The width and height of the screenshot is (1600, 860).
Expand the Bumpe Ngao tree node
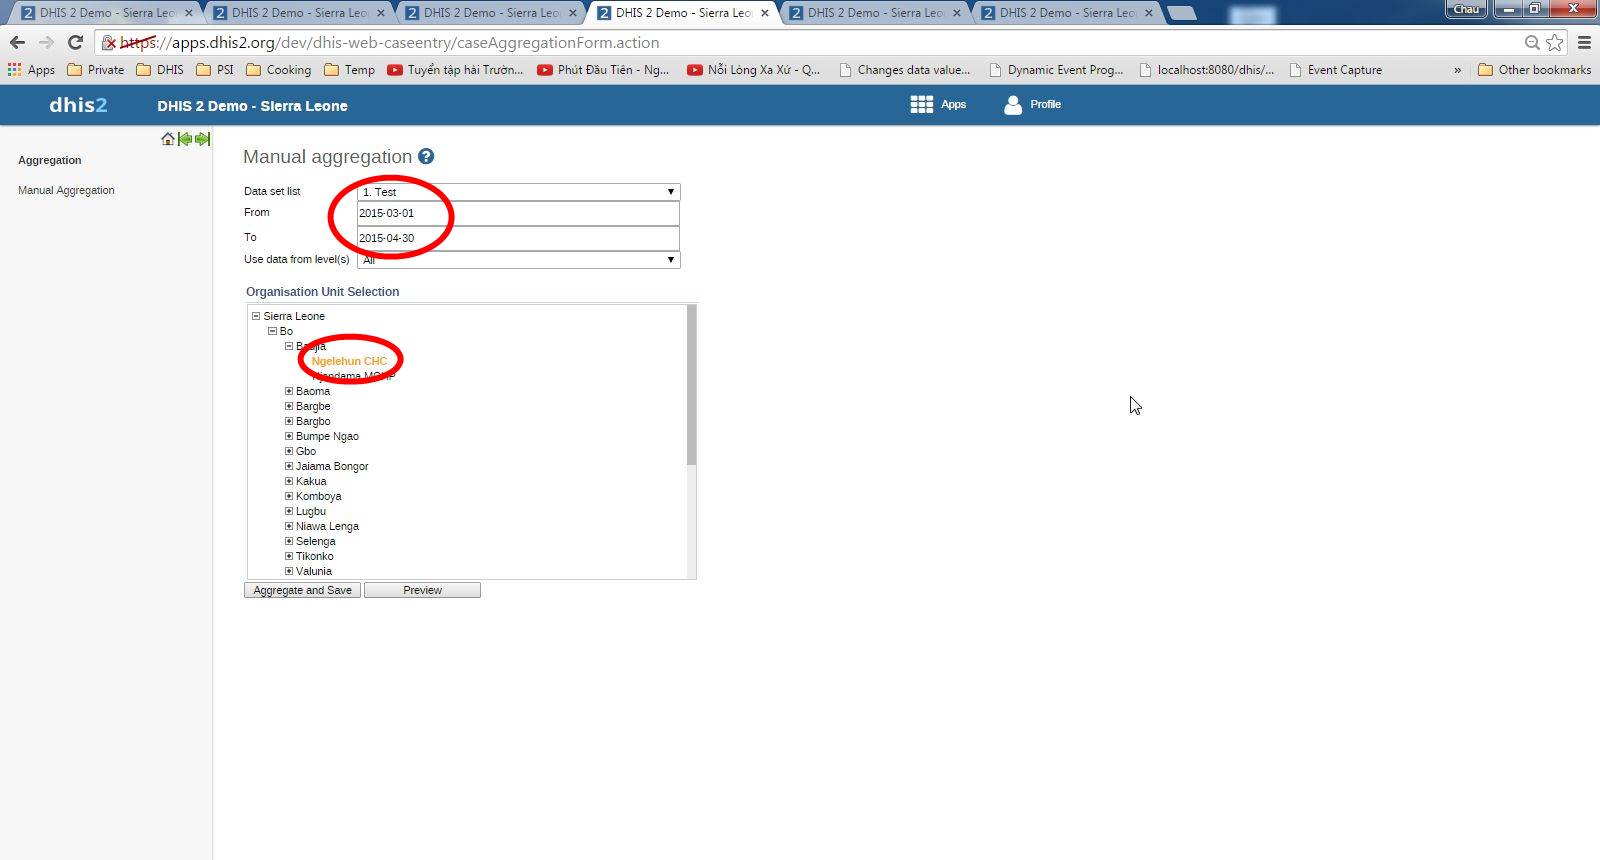click(x=289, y=436)
